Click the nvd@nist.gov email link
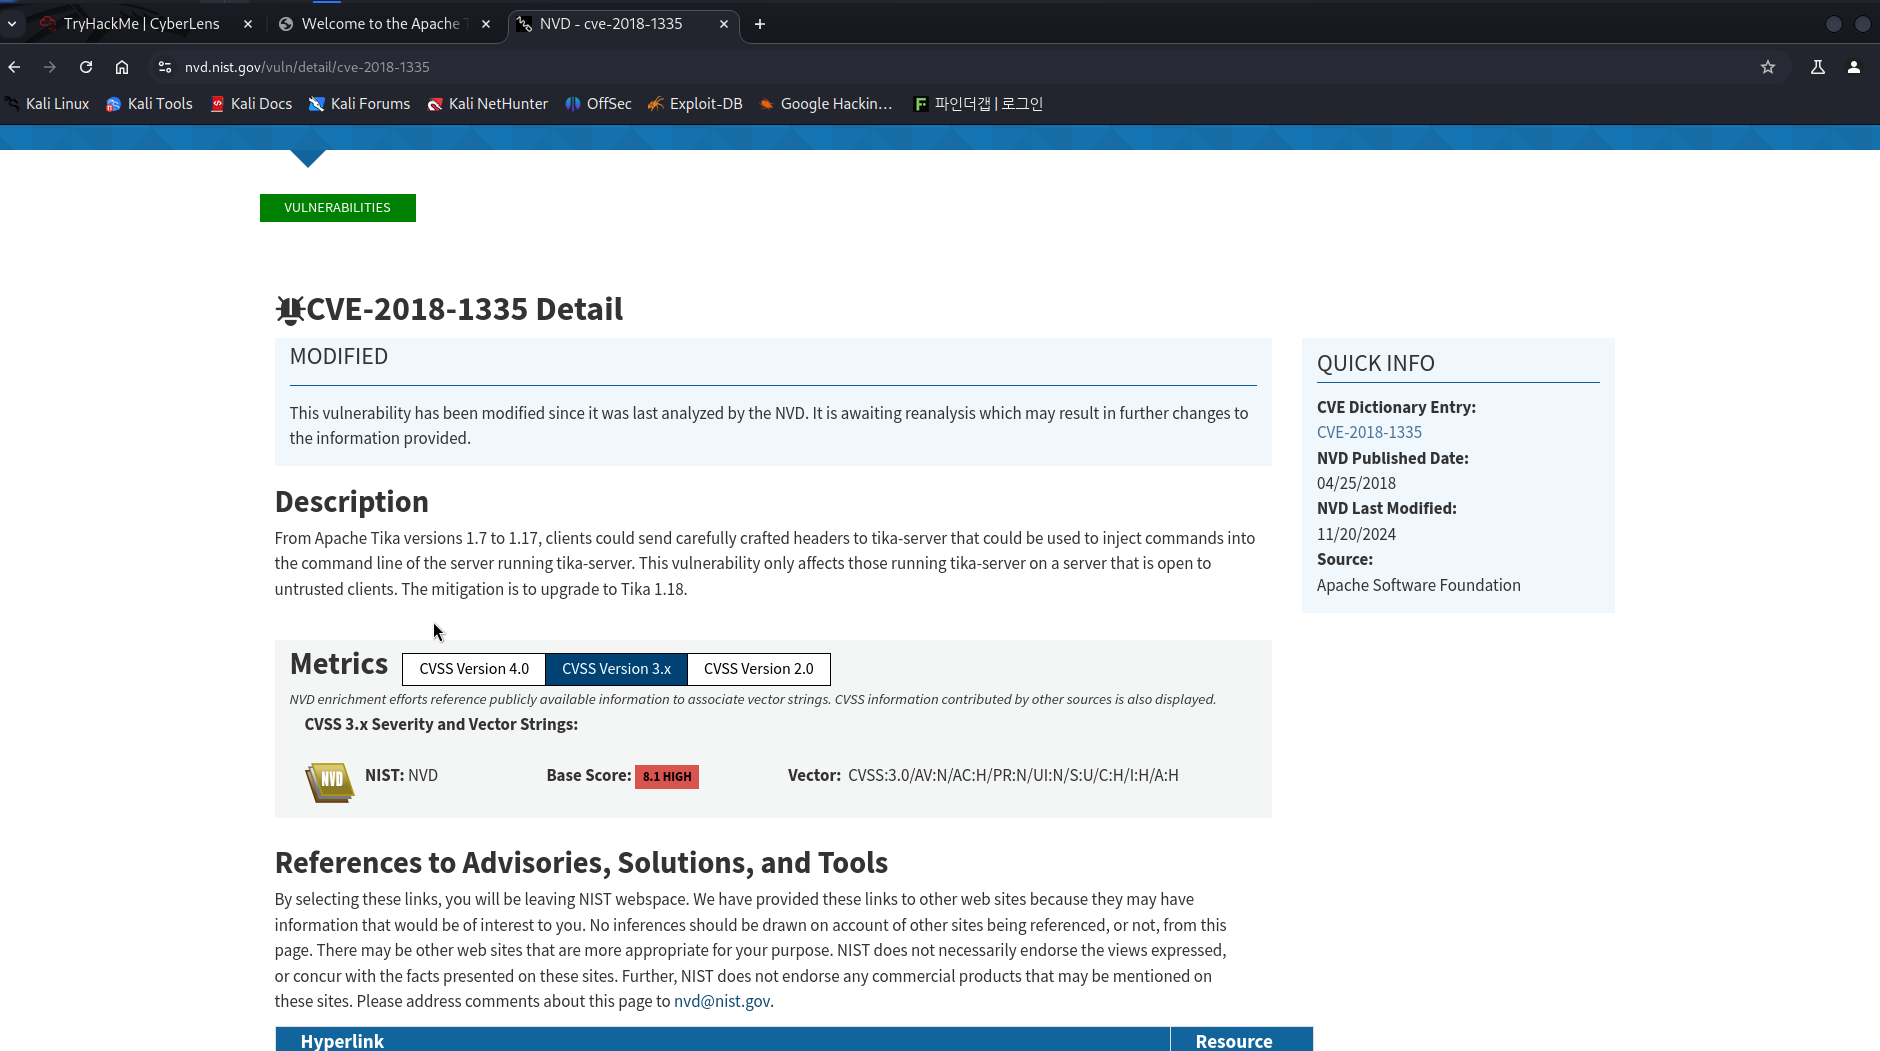Screen dimensions: 1880x1051 pos(722,1001)
